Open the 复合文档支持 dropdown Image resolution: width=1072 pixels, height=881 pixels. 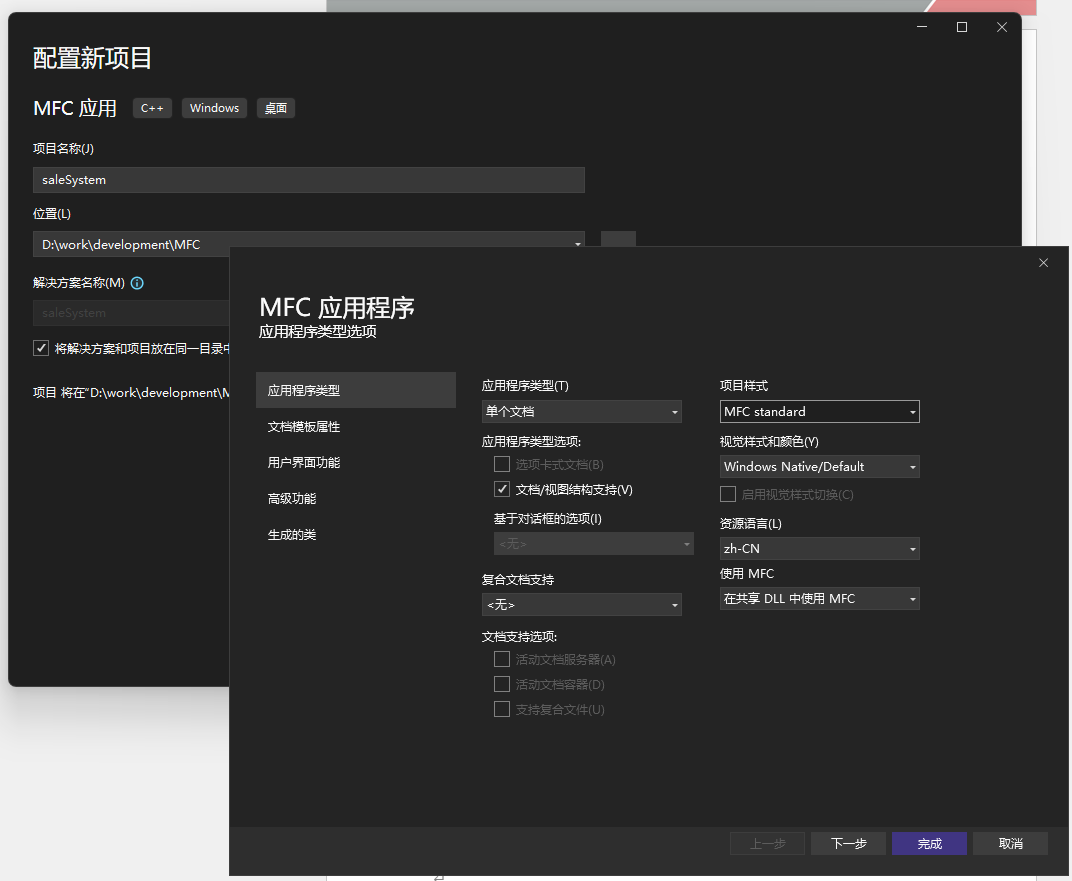click(581, 605)
